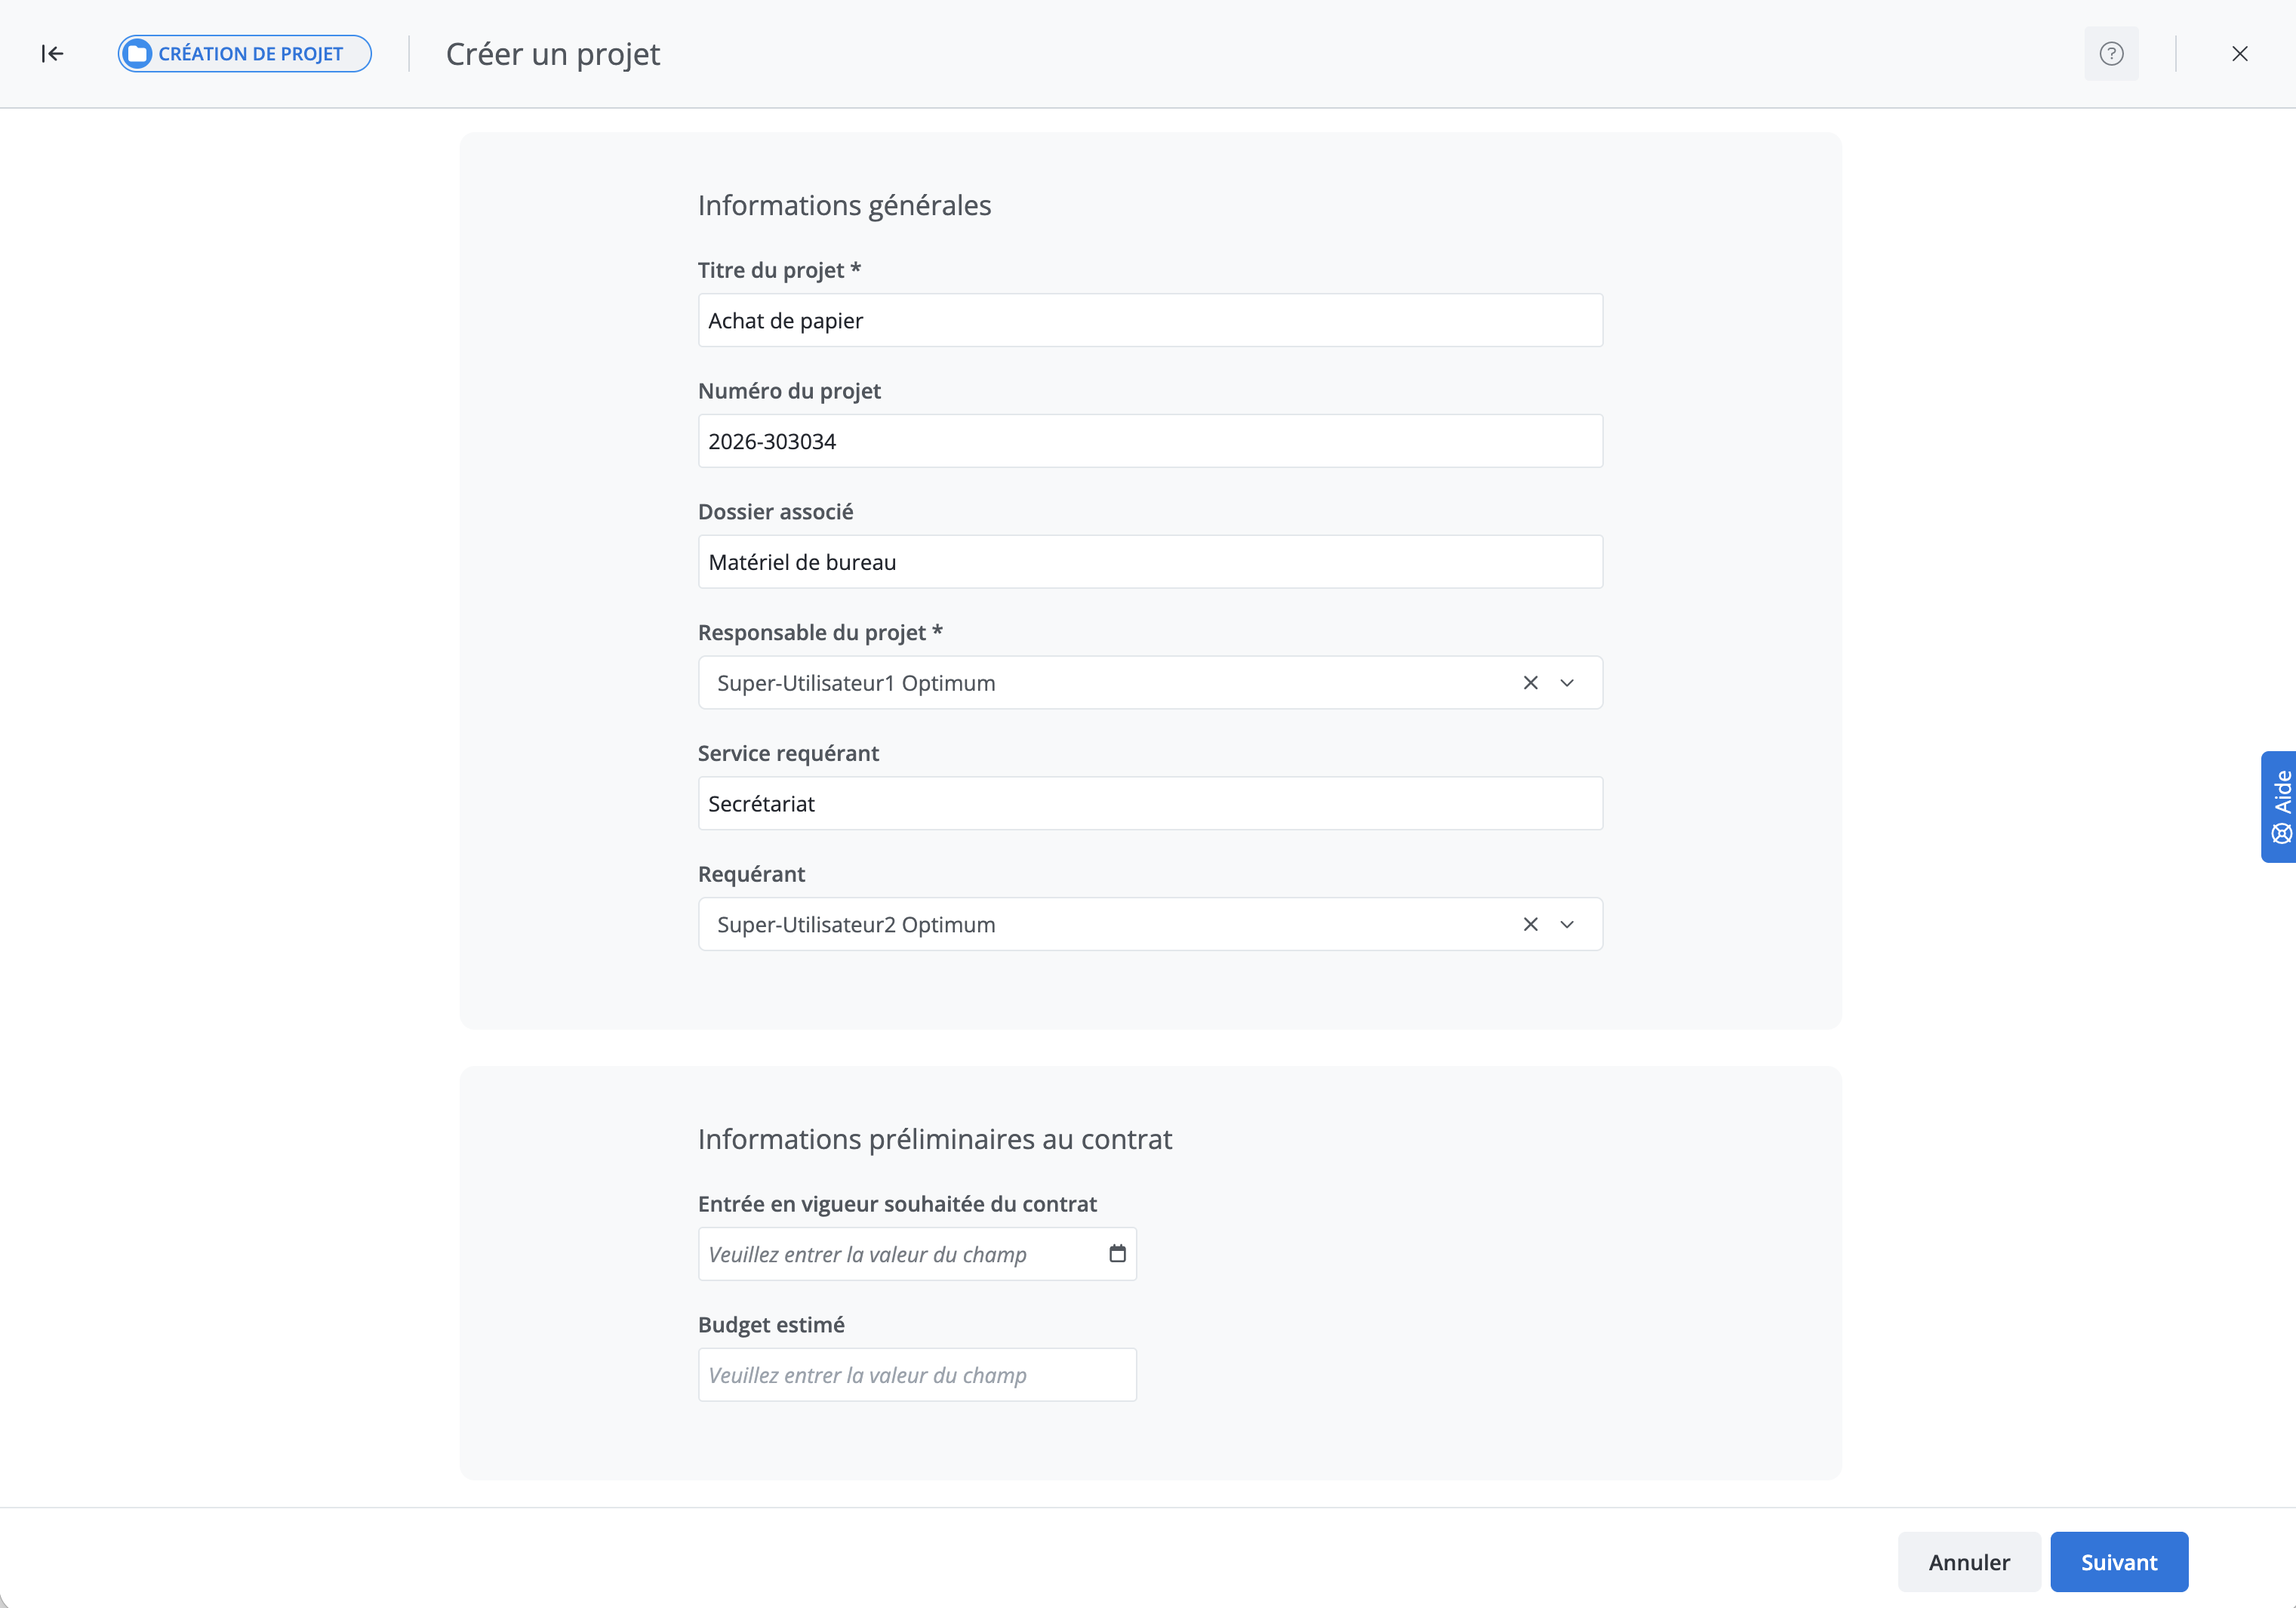2296x1608 pixels.
Task: Expand the Requérant dropdown chevron
Action: 1567,925
